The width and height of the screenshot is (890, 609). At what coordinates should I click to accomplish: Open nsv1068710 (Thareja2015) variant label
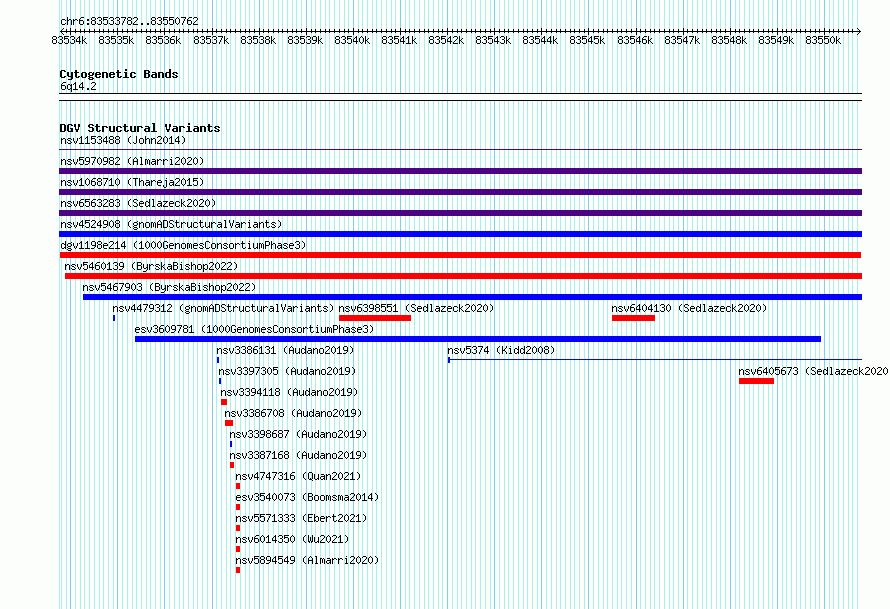point(132,182)
